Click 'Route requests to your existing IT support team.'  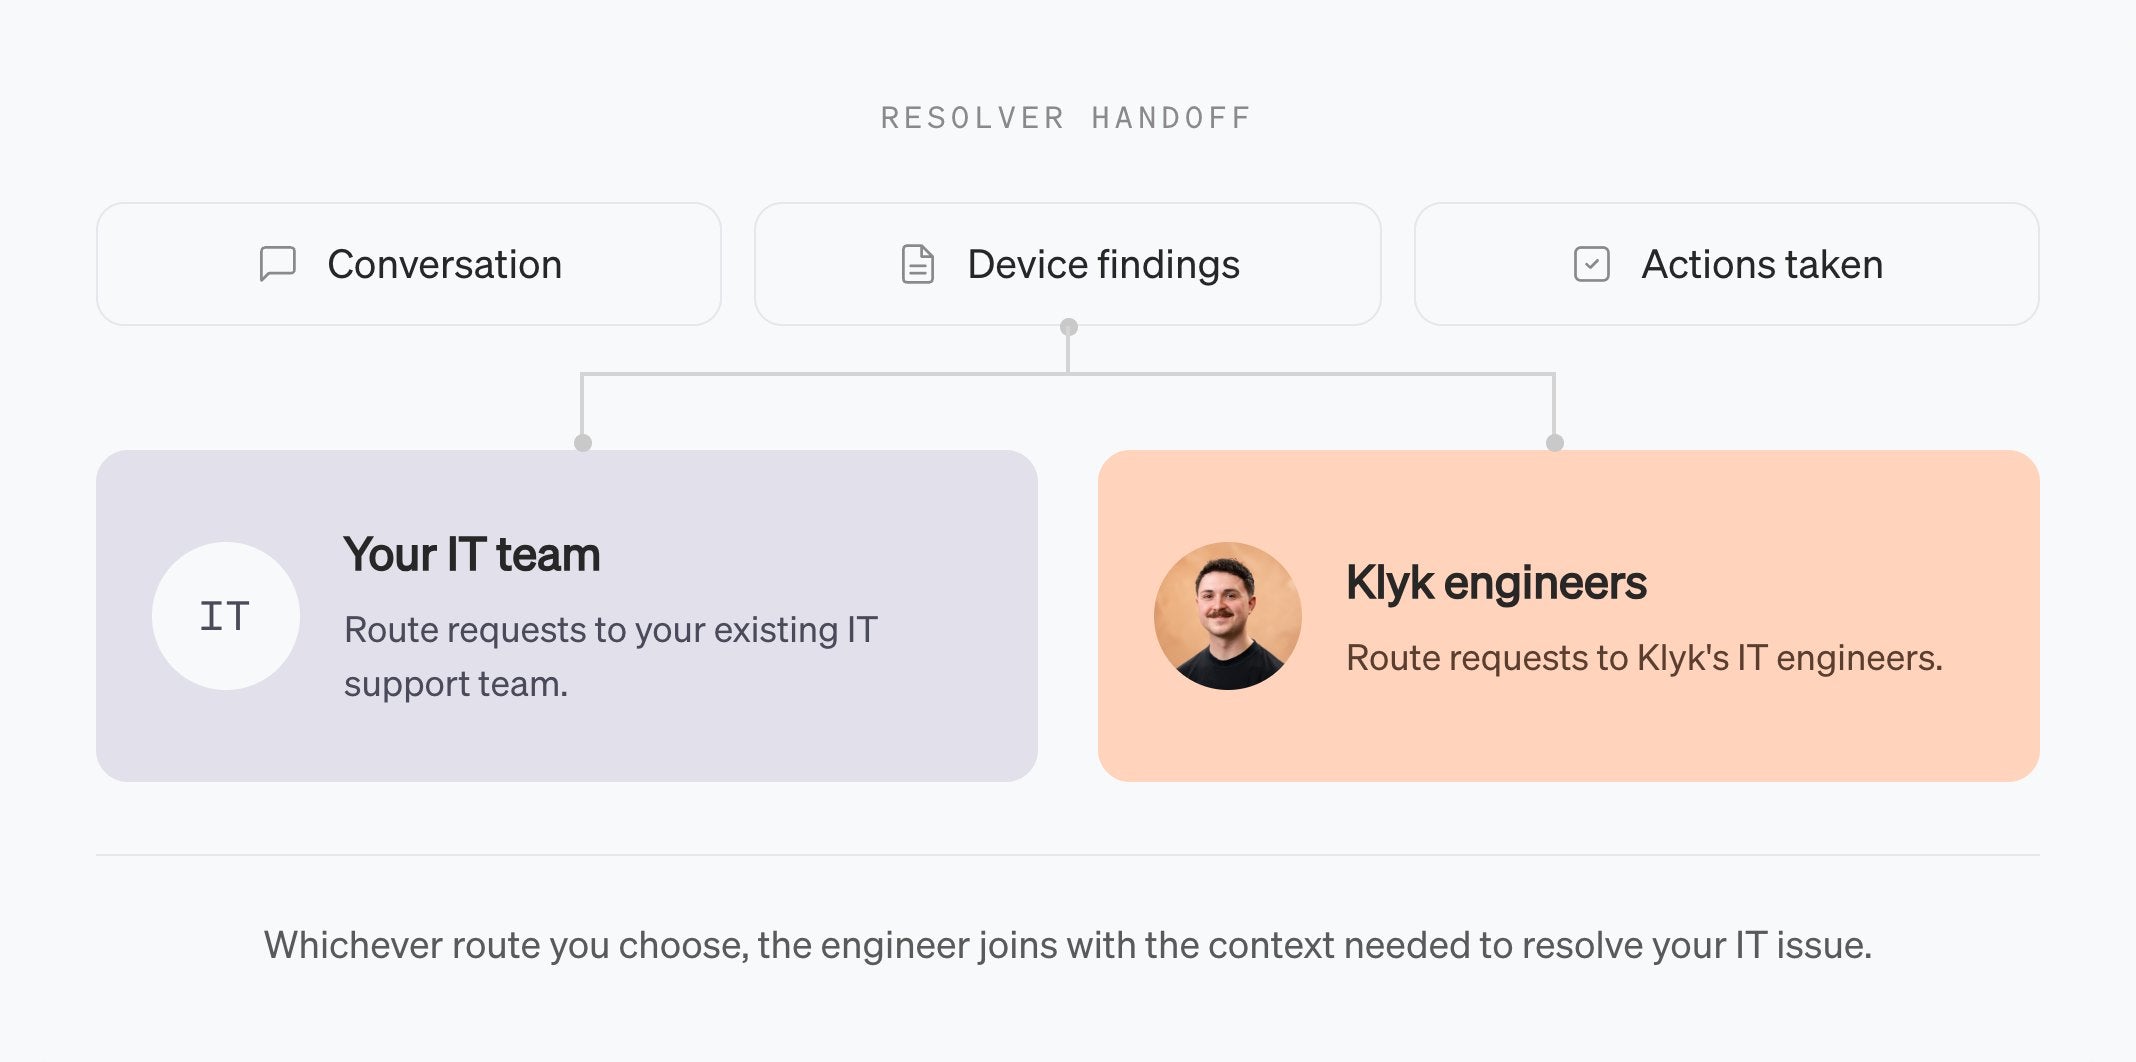[611, 657]
